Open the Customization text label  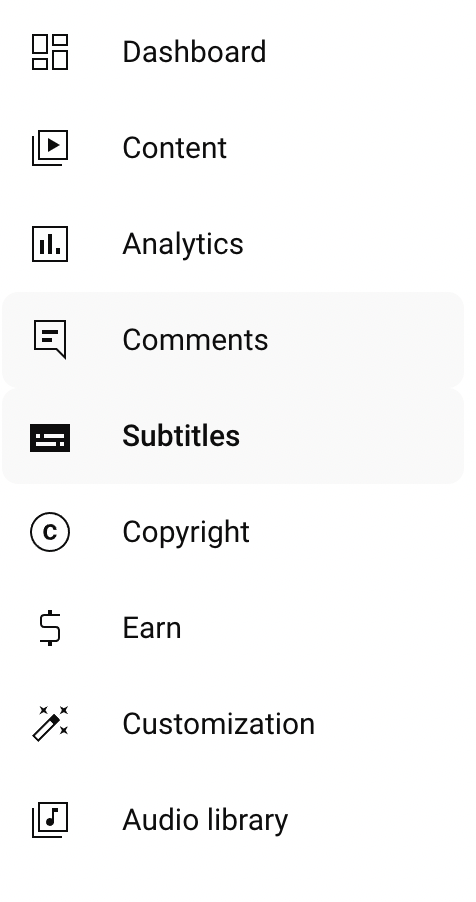218,724
